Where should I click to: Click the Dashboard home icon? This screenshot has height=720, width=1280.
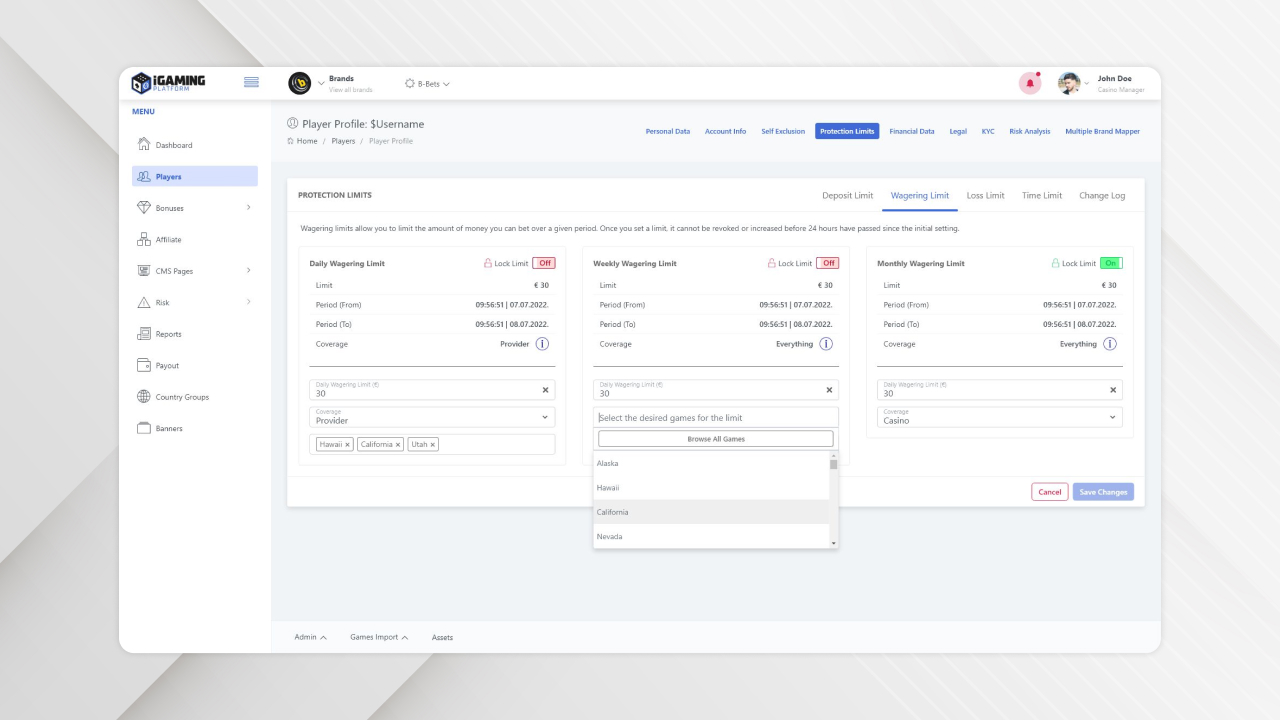coord(143,144)
